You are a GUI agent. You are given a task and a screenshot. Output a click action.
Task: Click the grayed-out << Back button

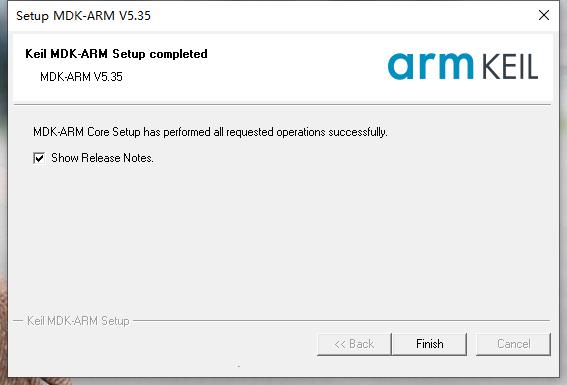click(354, 344)
